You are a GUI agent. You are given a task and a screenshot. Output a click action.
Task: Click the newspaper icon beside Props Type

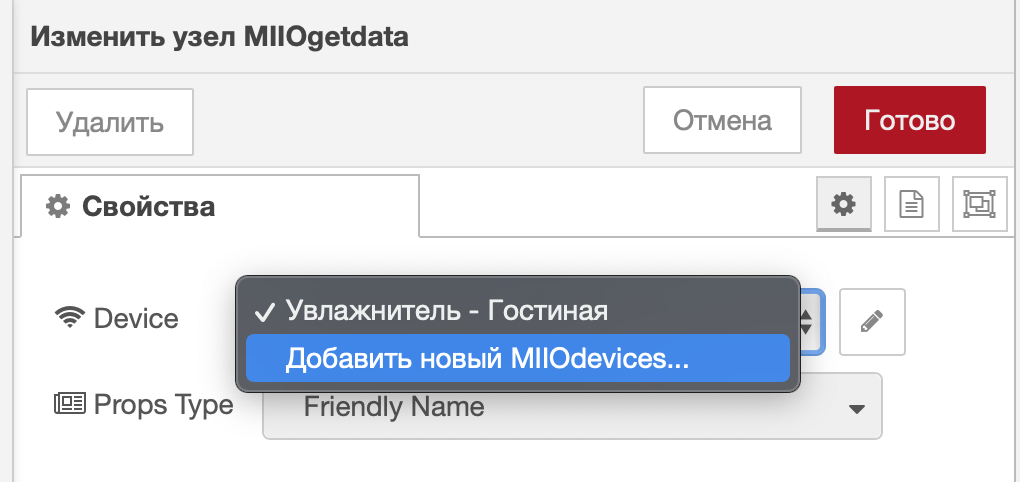pyautogui.click(x=70, y=405)
